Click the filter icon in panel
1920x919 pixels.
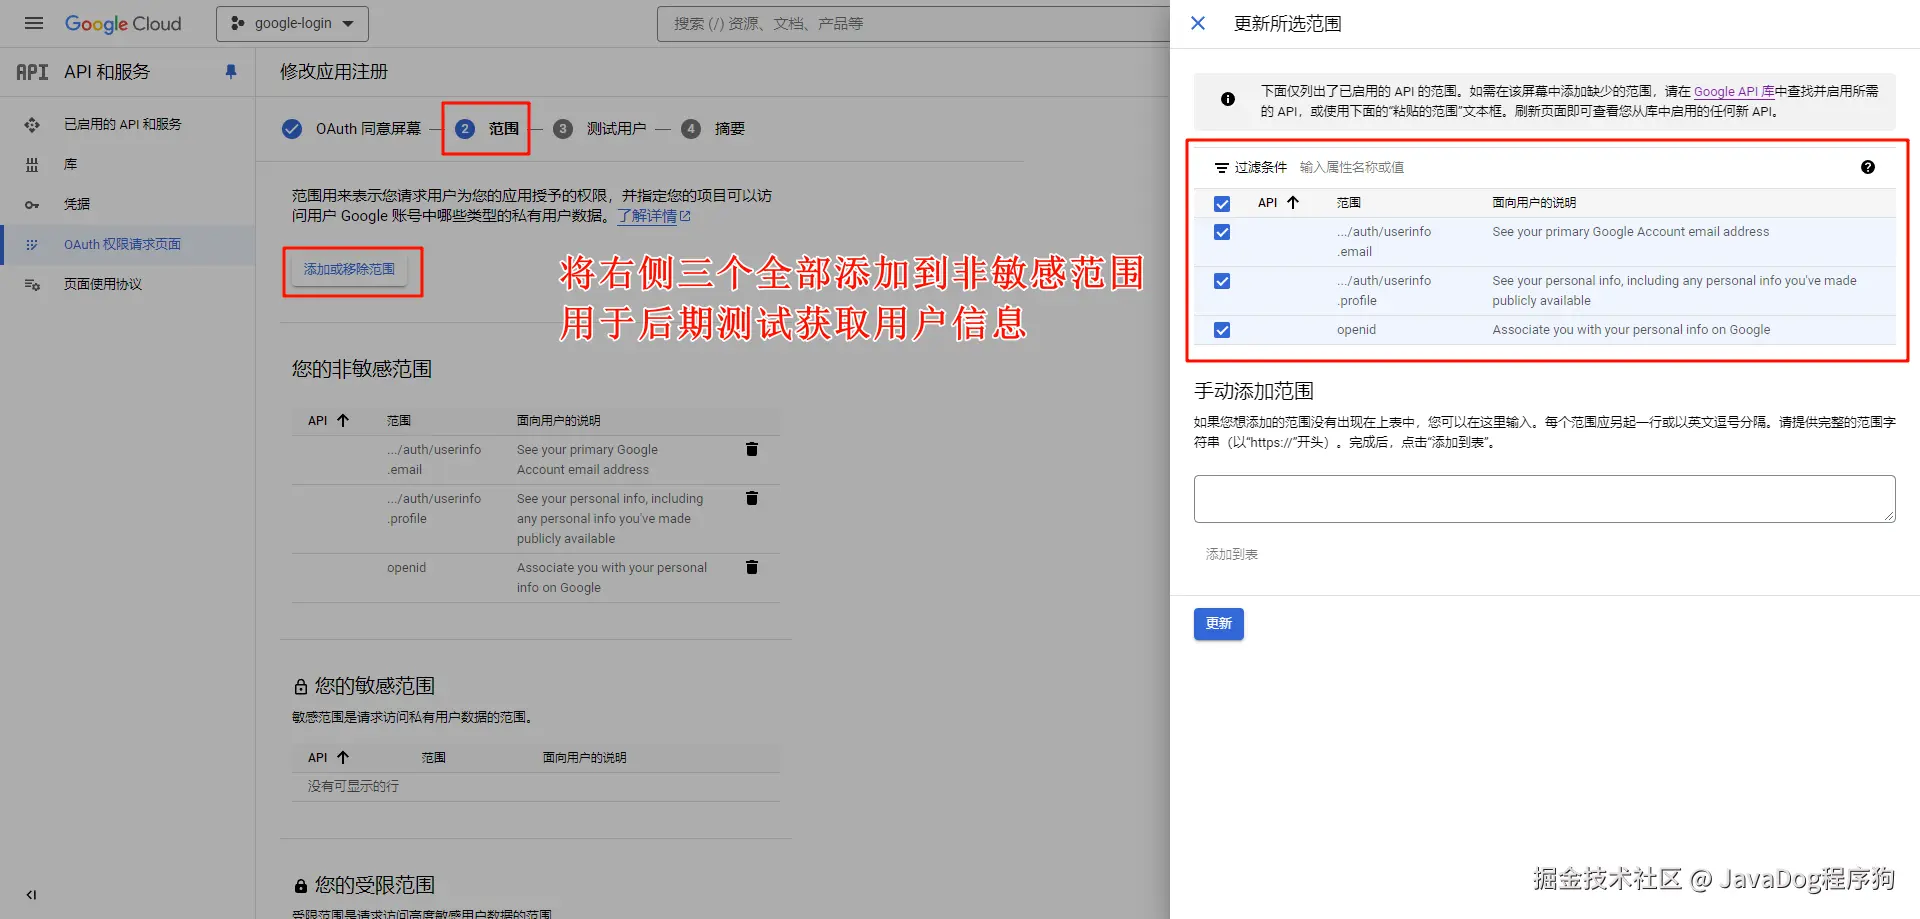(x=1221, y=168)
